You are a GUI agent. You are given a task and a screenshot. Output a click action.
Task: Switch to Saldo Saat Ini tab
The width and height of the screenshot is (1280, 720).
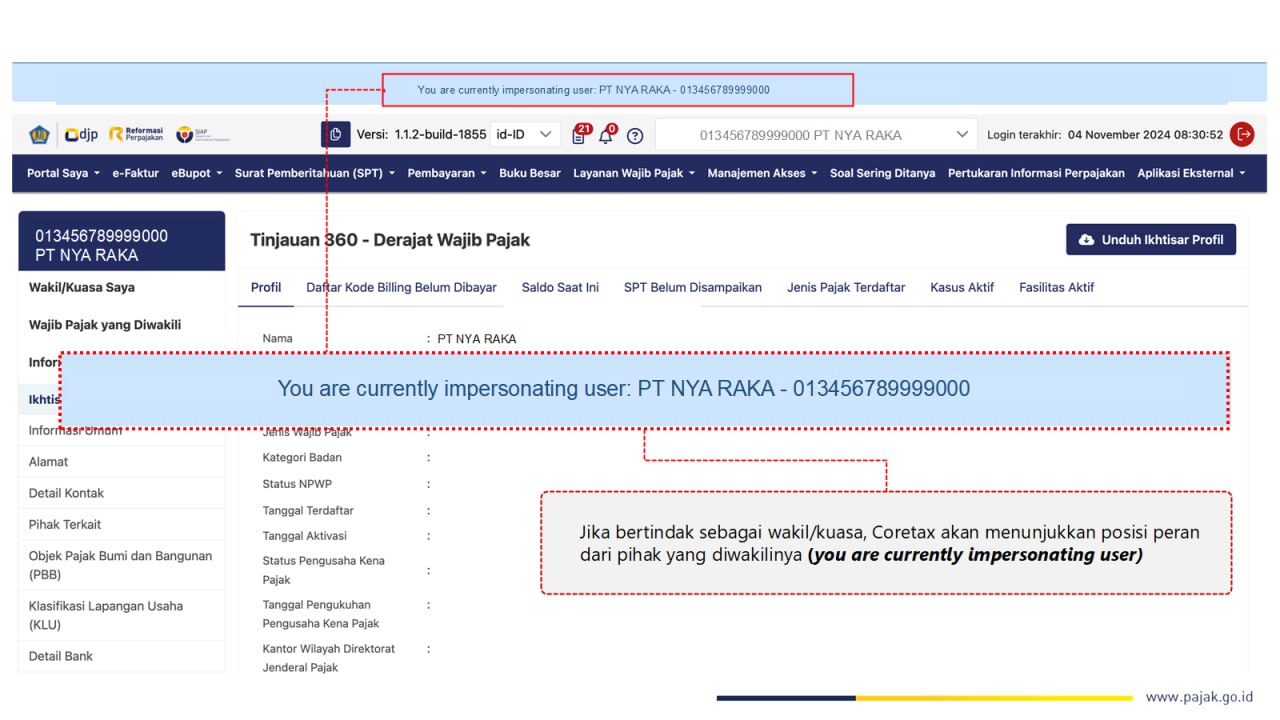pyautogui.click(x=560, y=287)
